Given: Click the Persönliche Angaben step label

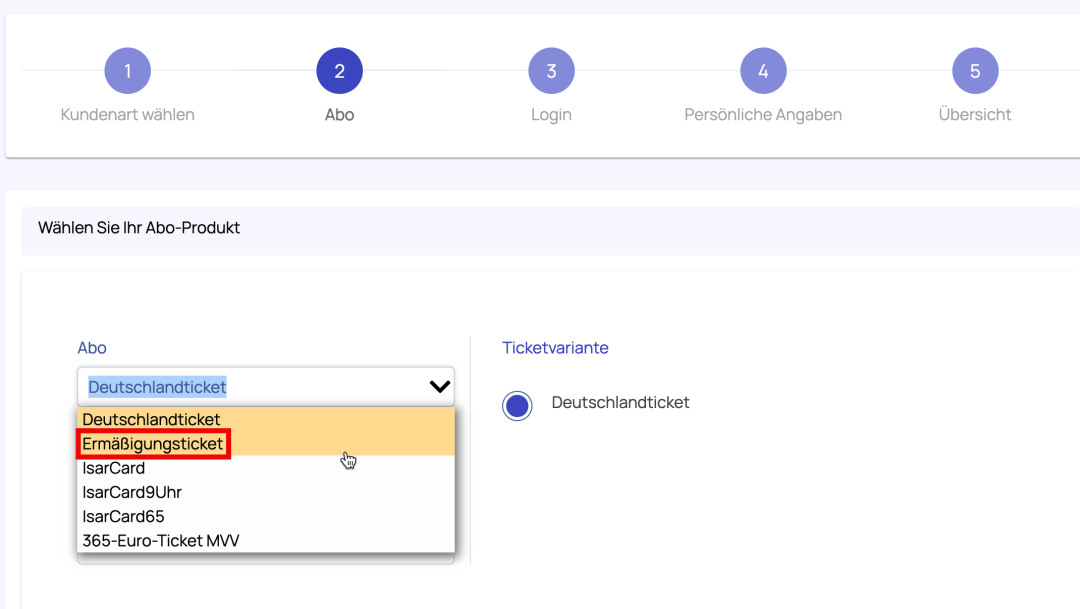Looking at the screenshot, I should 763,114.
